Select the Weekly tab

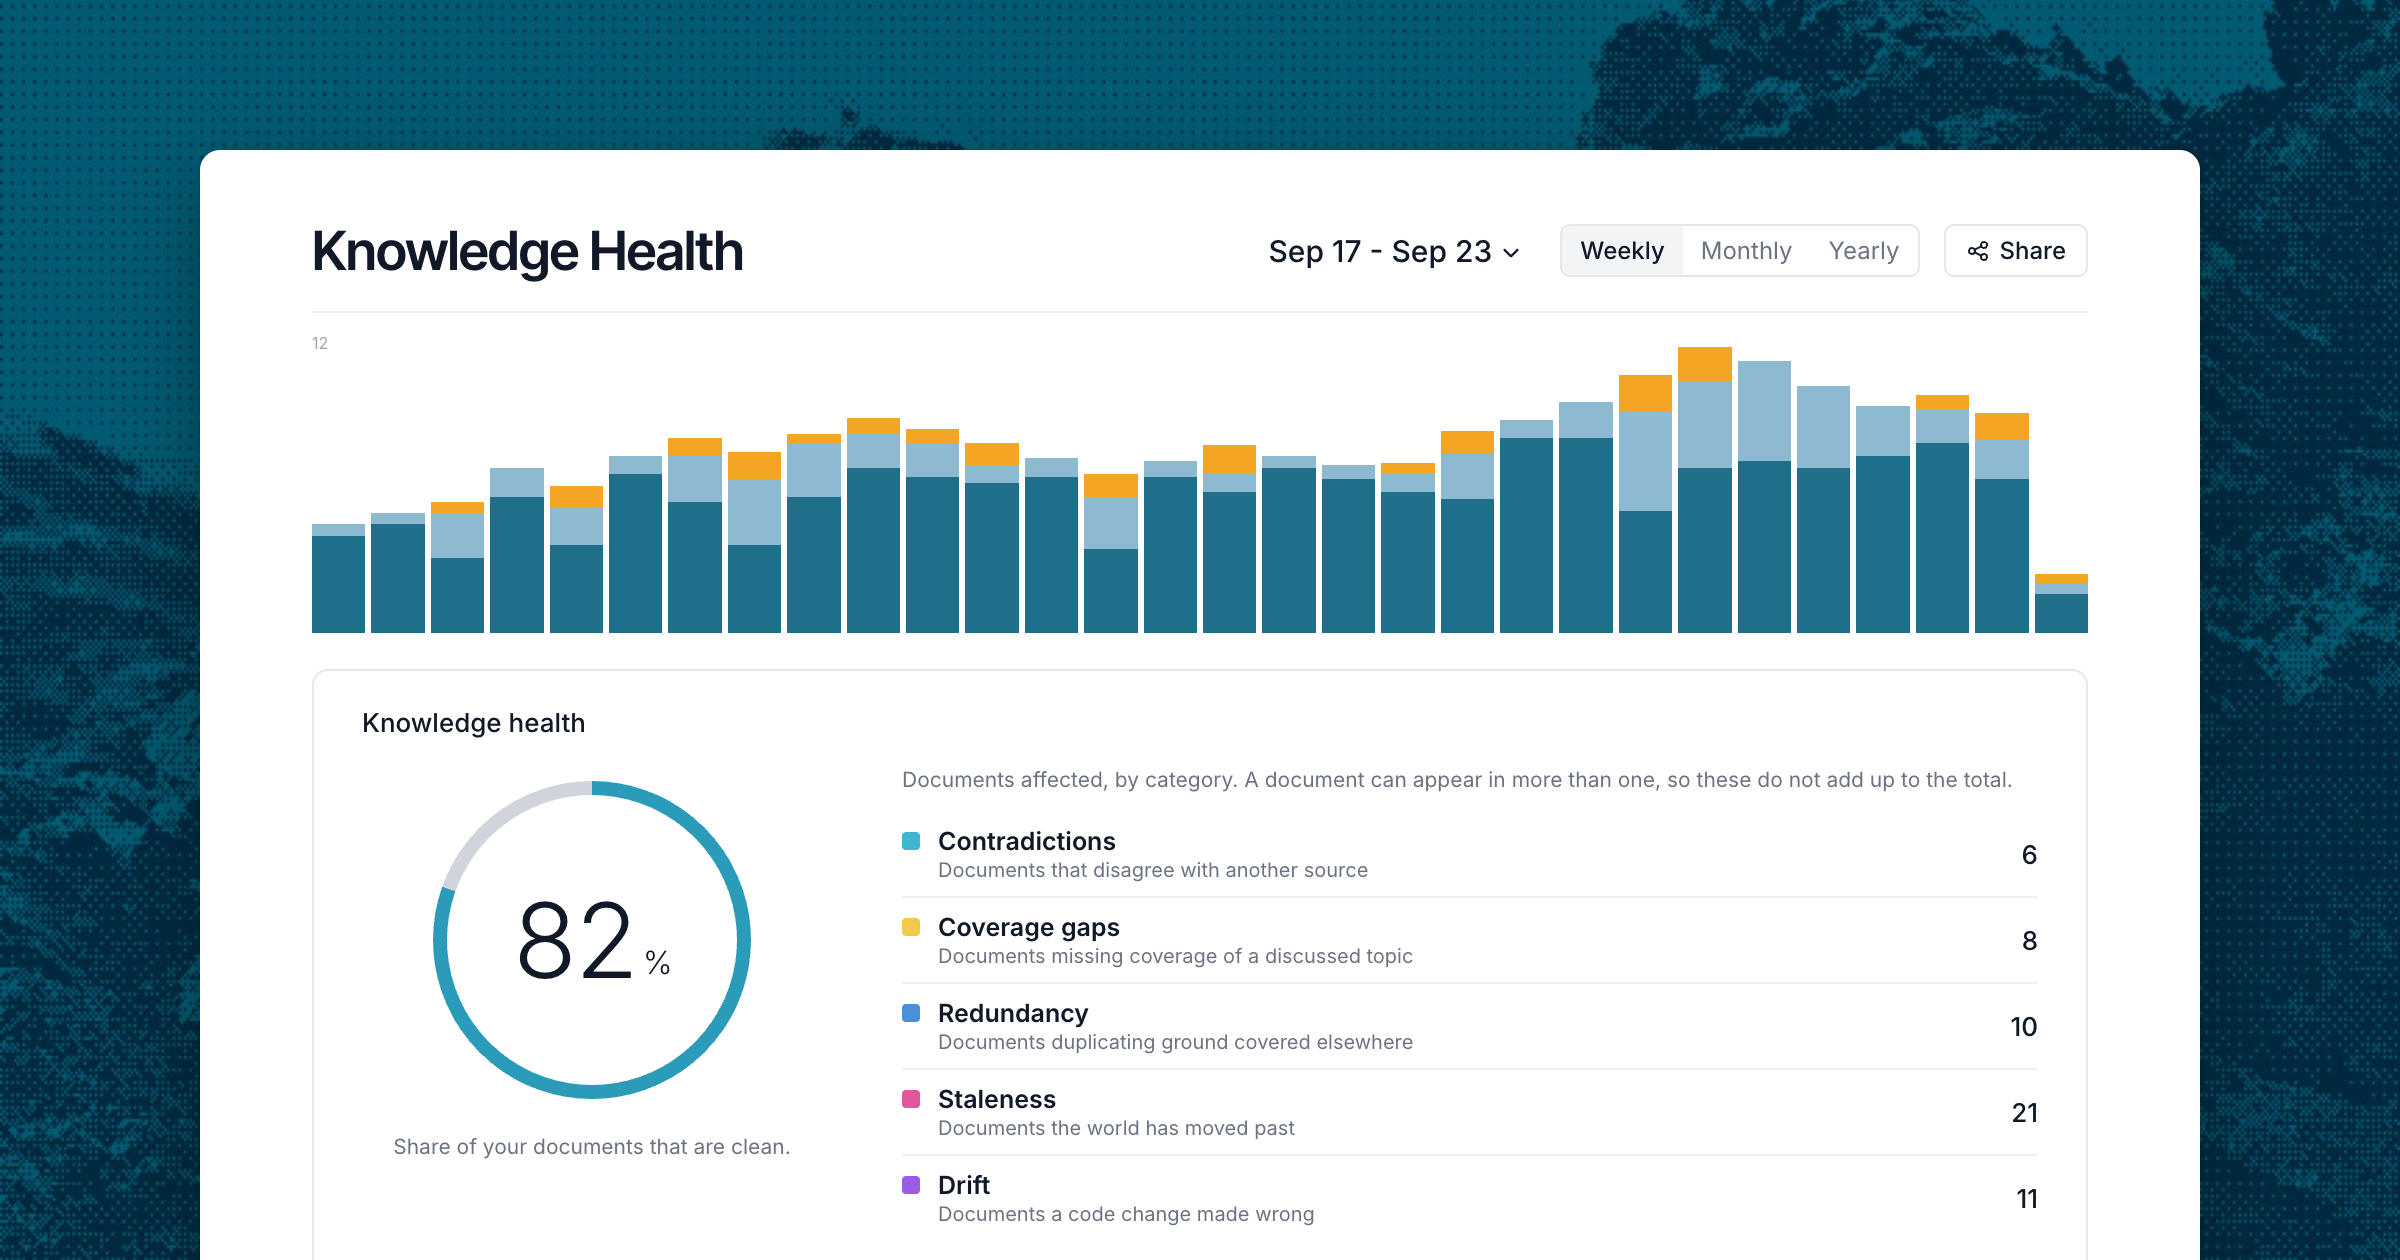[1622, 251]
